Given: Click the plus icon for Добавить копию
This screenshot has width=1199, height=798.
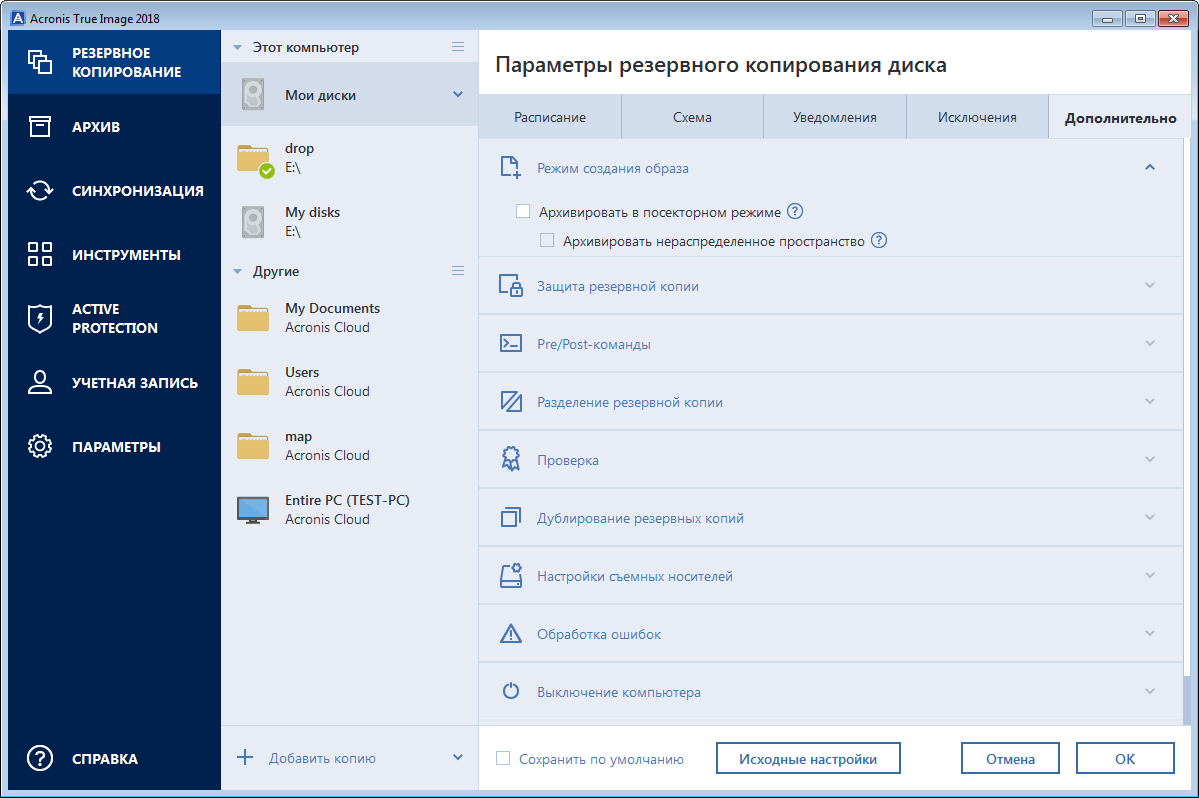Looking at the screenshot, I should tap(245, 757).
